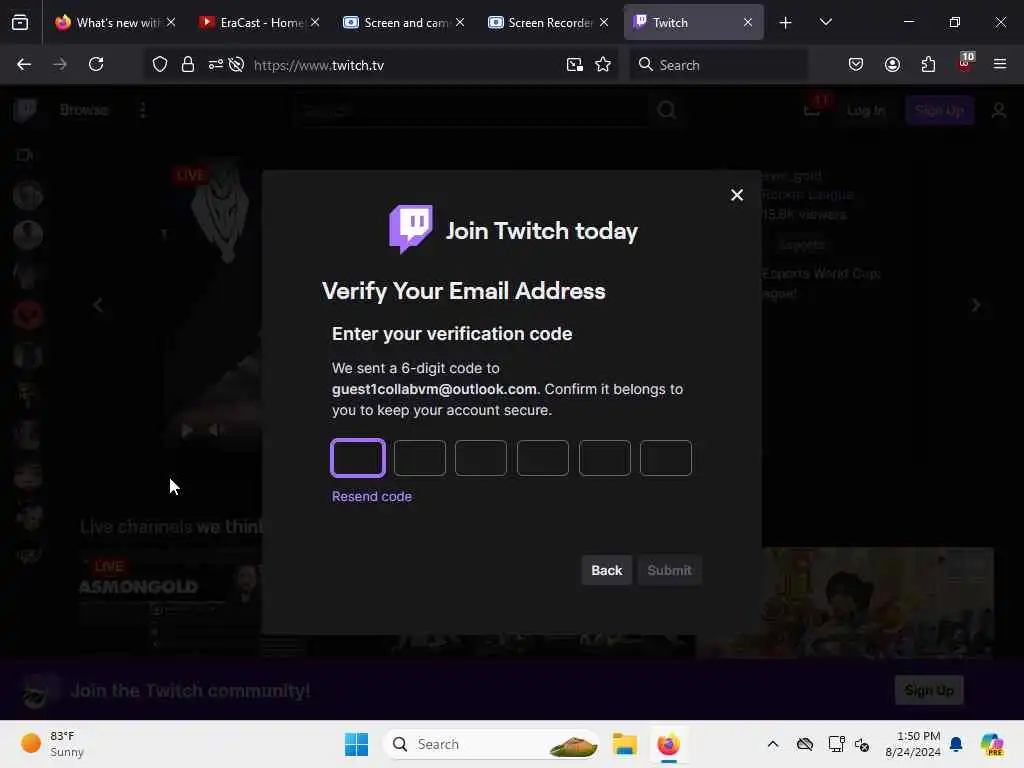The height and width of the screenshot is (768, 1024).
Task: Show next carousel stream with right arrow
Action: (x=976, y=305)
